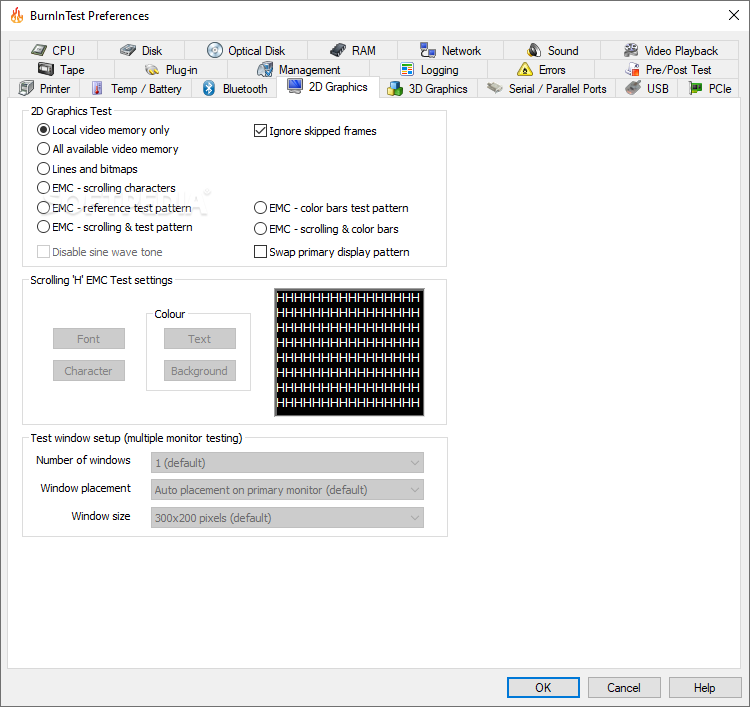The image size is (750, 707).
Task: Choose EMC - reference test pattern
Action: [x=114, y=208]
